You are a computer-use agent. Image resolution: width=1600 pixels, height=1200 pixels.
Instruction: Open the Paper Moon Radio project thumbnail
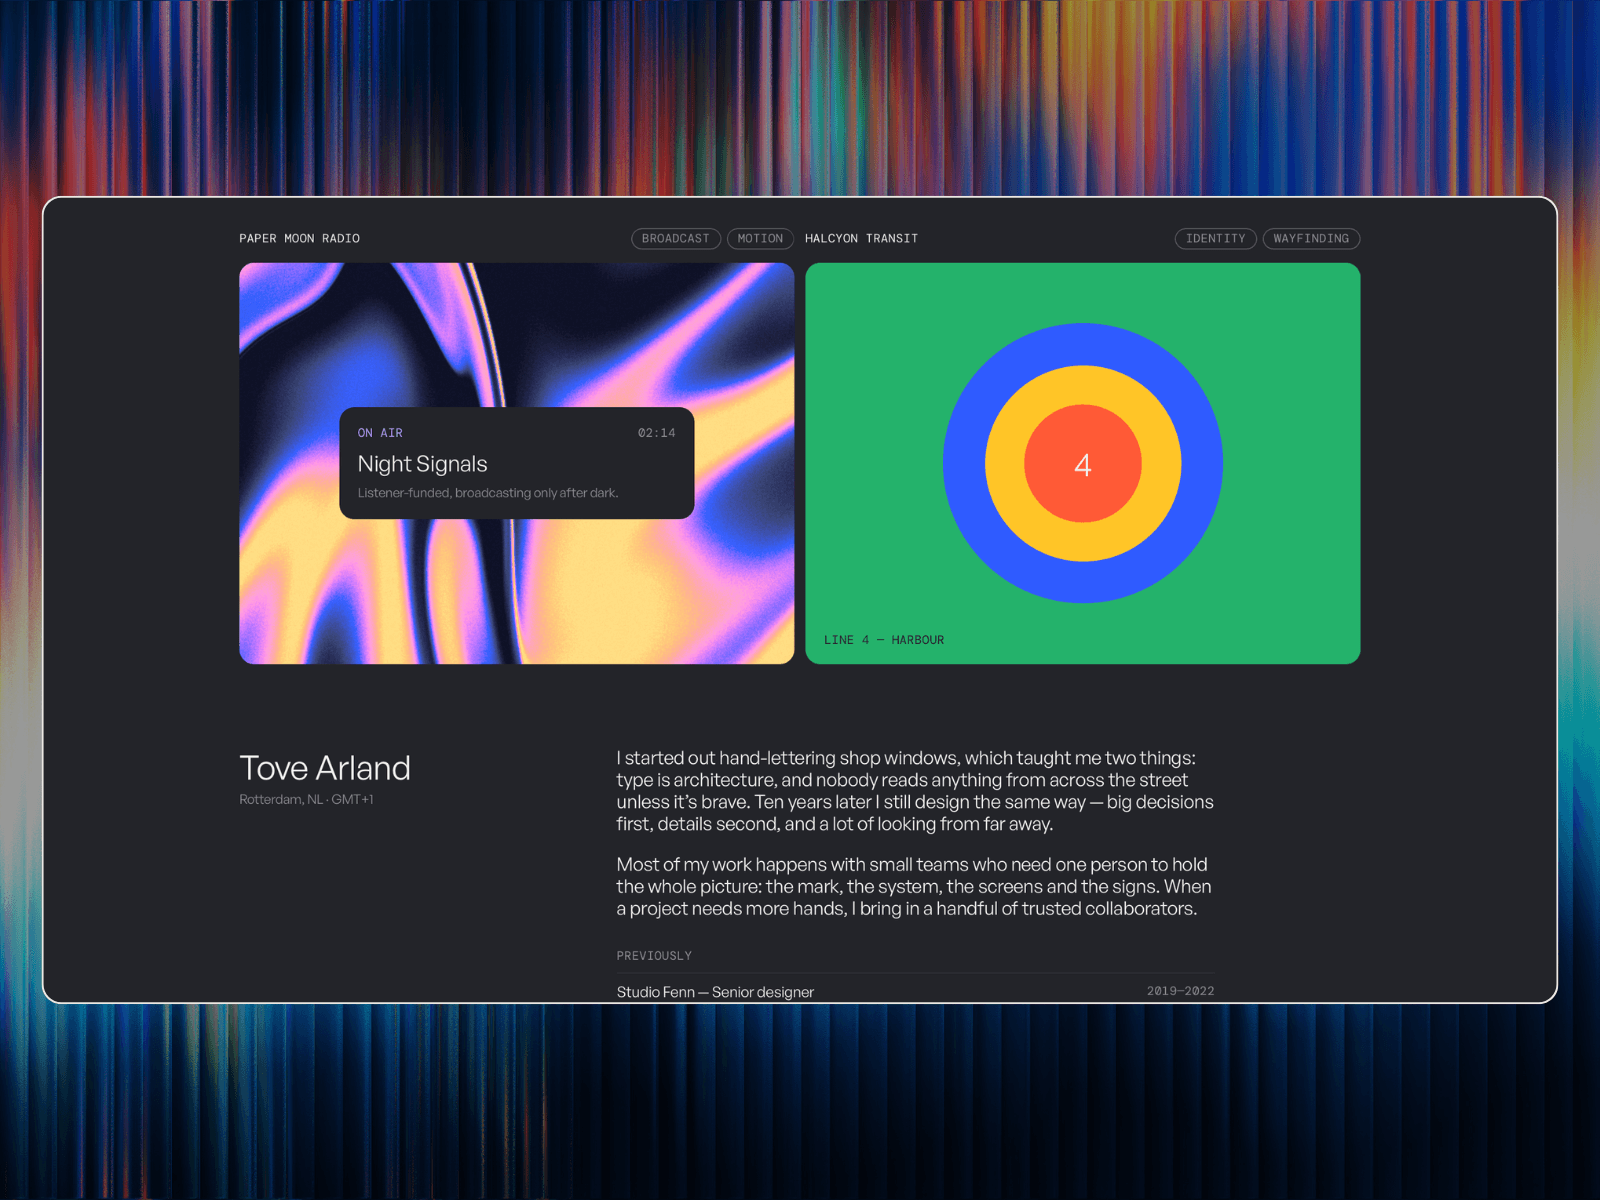(517, 463)
